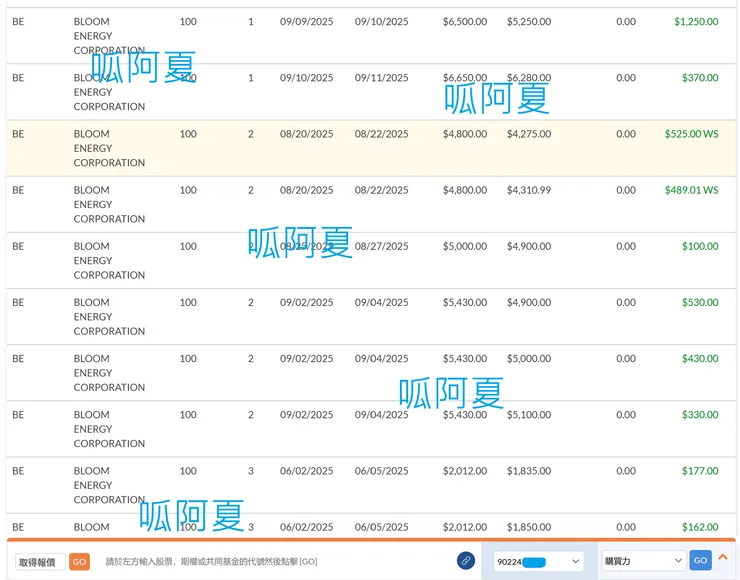
Task: Click the $4,275.00 cost cell
Action: [529, 134]
